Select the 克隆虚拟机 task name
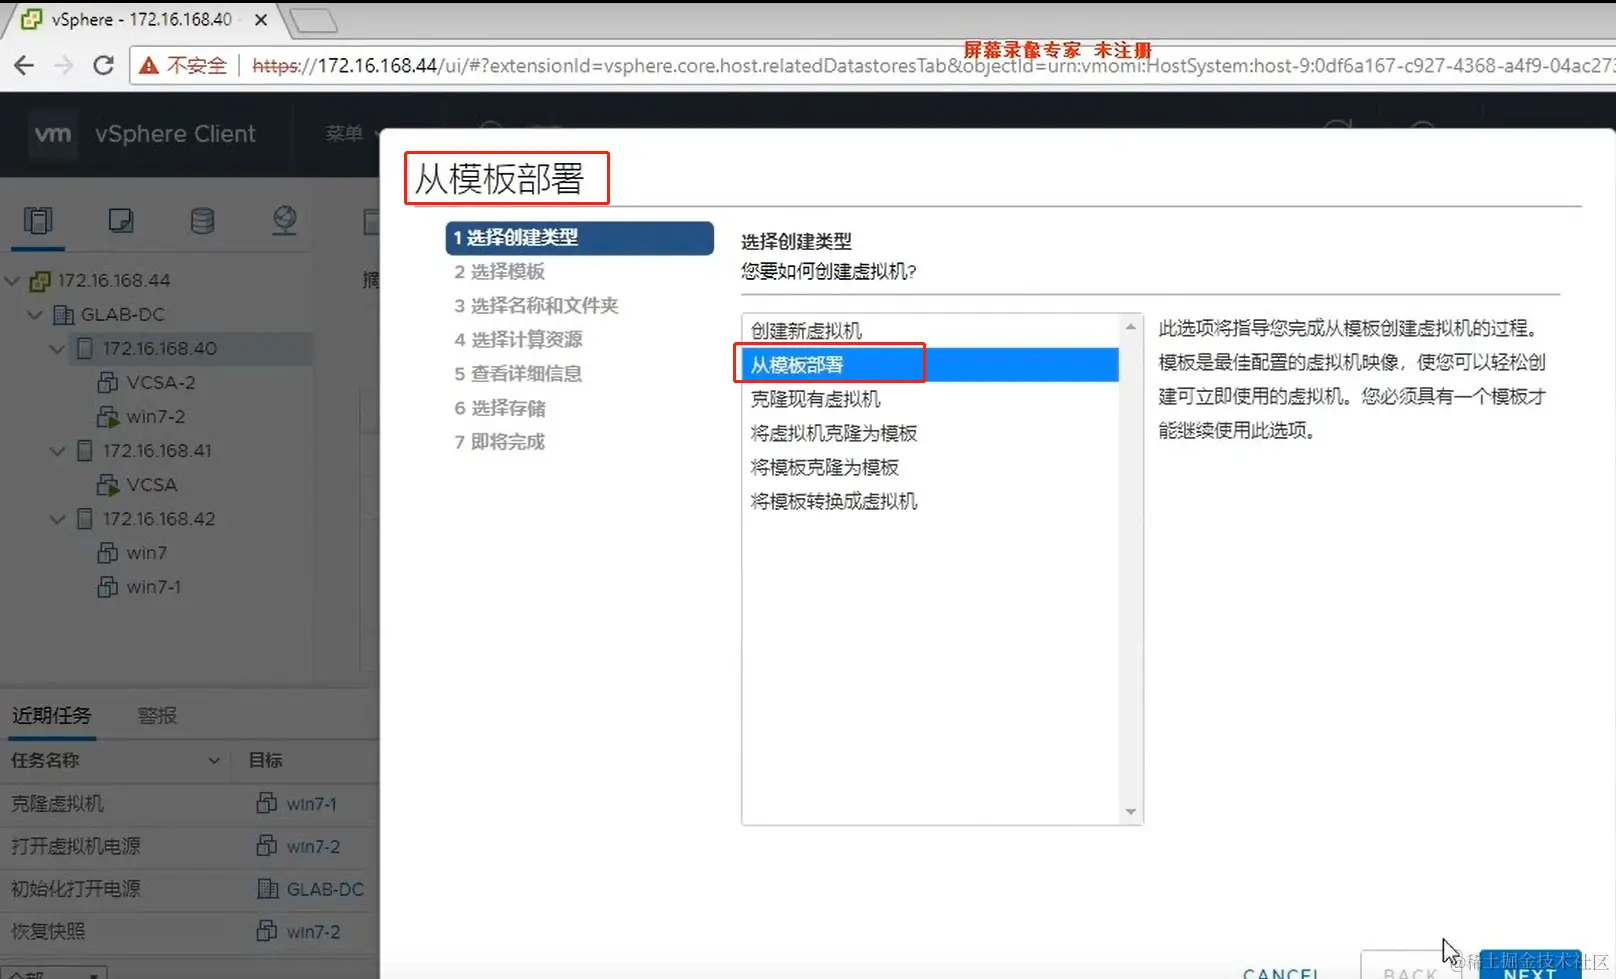The image size is (1616, 979). (57, 804)
